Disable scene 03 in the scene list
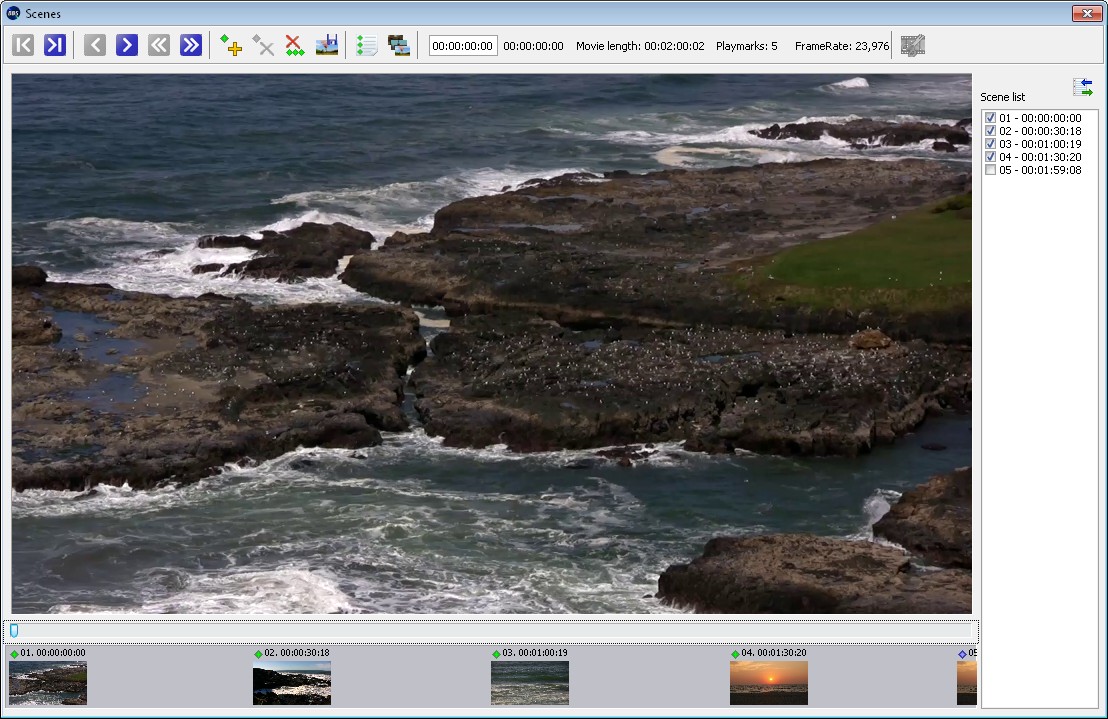 click(990, 144)
